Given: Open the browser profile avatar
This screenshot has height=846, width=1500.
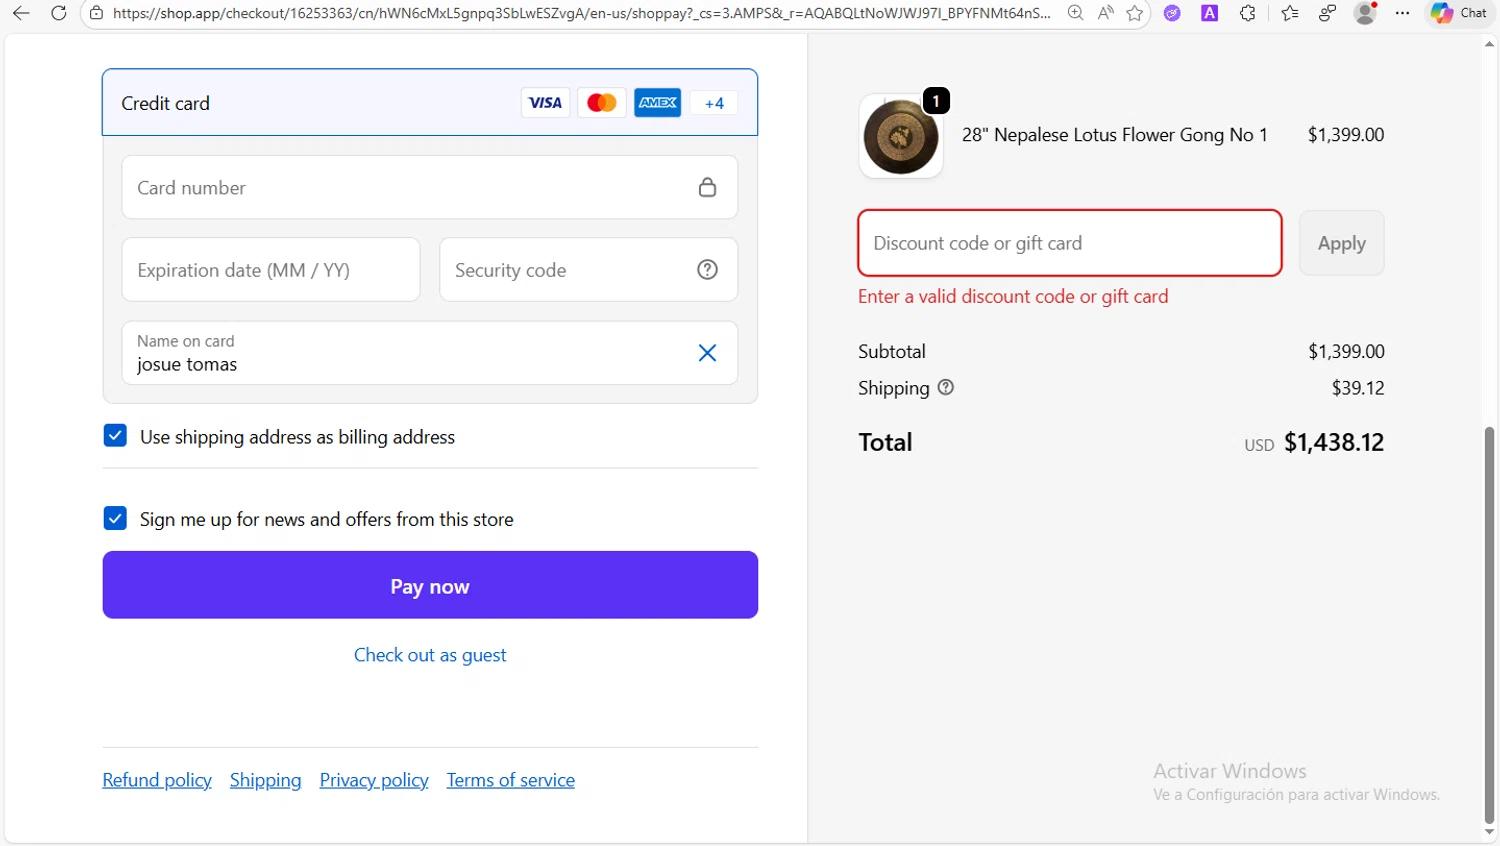Looking at the screenshot, I should point(1365,13).
